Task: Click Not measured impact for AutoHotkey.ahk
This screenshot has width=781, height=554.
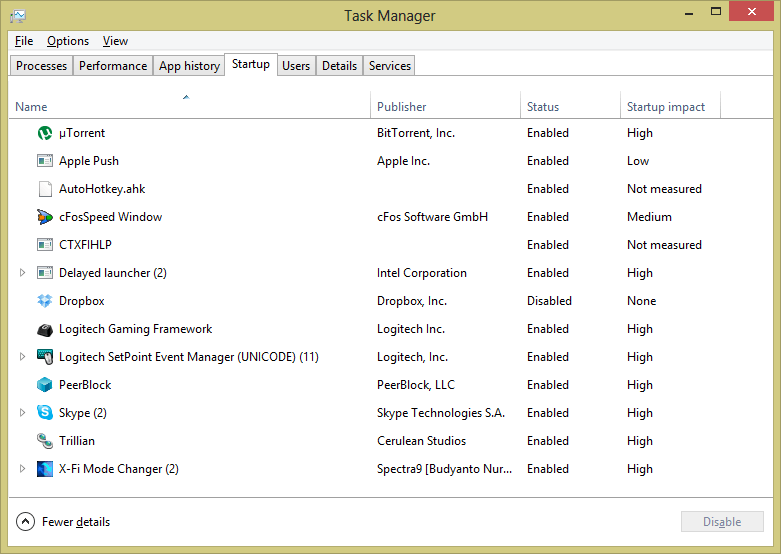Action: click(664, 189)
